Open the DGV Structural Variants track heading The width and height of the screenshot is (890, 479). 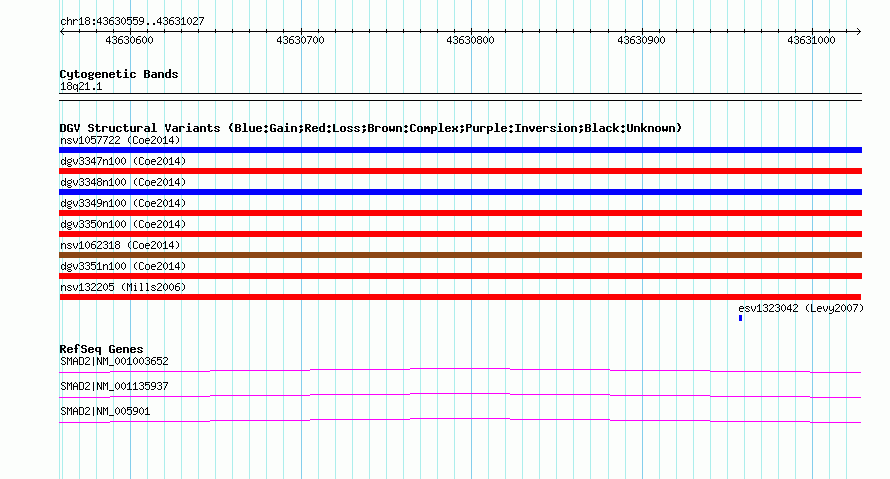tap(371, 128)
